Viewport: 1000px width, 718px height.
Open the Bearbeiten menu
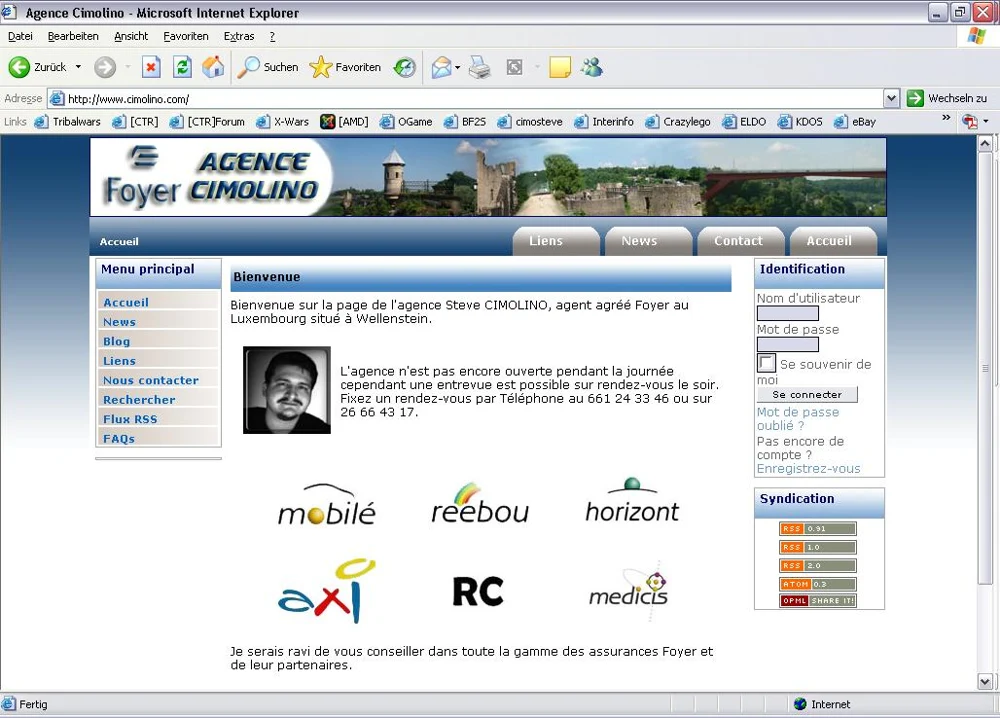coord(73,36)
